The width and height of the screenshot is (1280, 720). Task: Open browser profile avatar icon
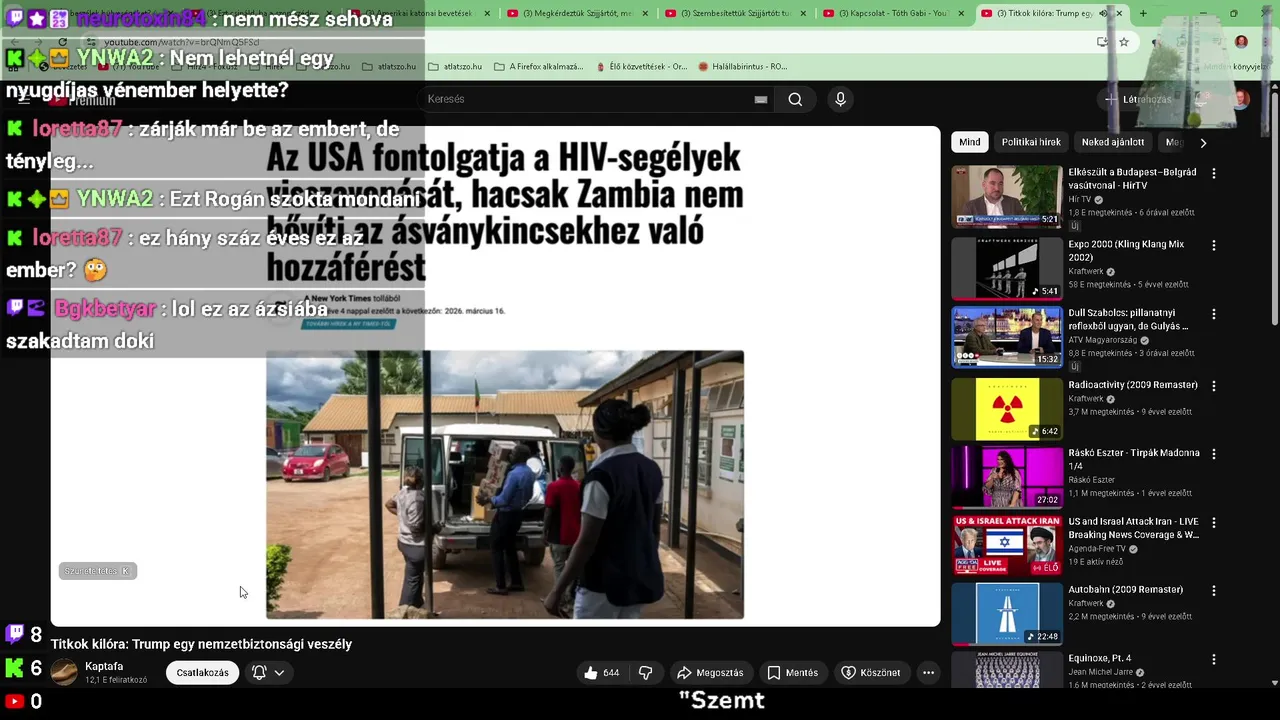click(1241, 42)
